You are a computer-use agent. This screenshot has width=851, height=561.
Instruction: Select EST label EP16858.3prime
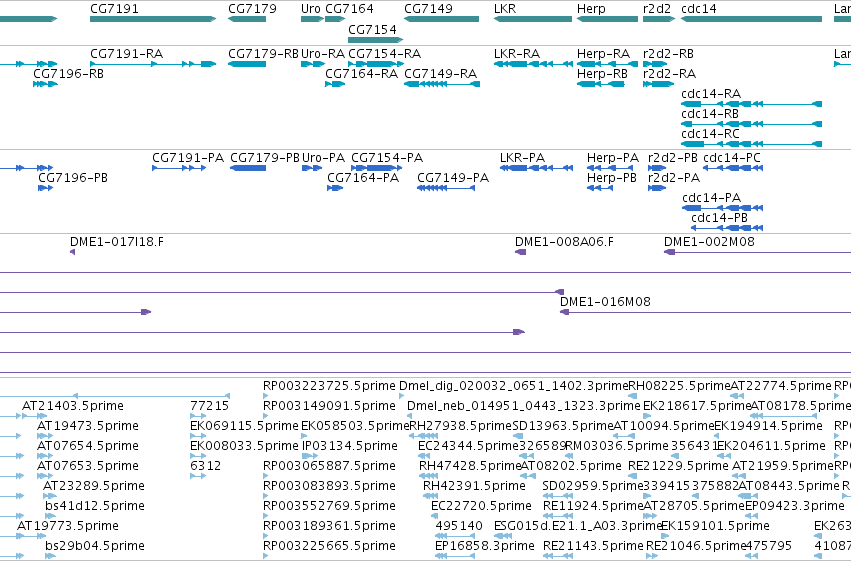click(x=485, y=546)
